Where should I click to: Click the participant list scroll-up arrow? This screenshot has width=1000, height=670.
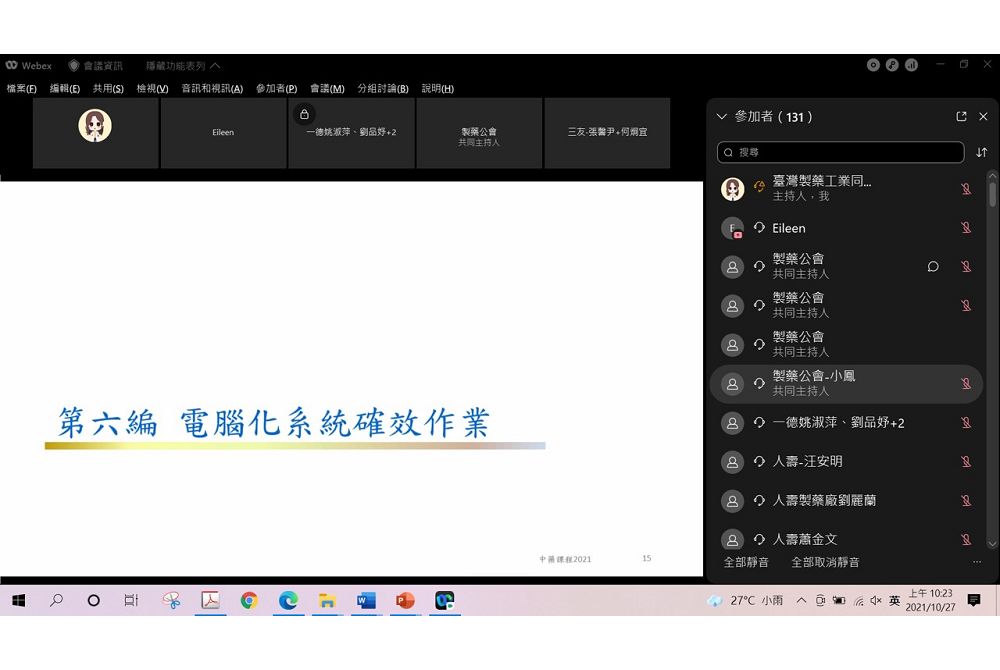click(x=992, y=175)
